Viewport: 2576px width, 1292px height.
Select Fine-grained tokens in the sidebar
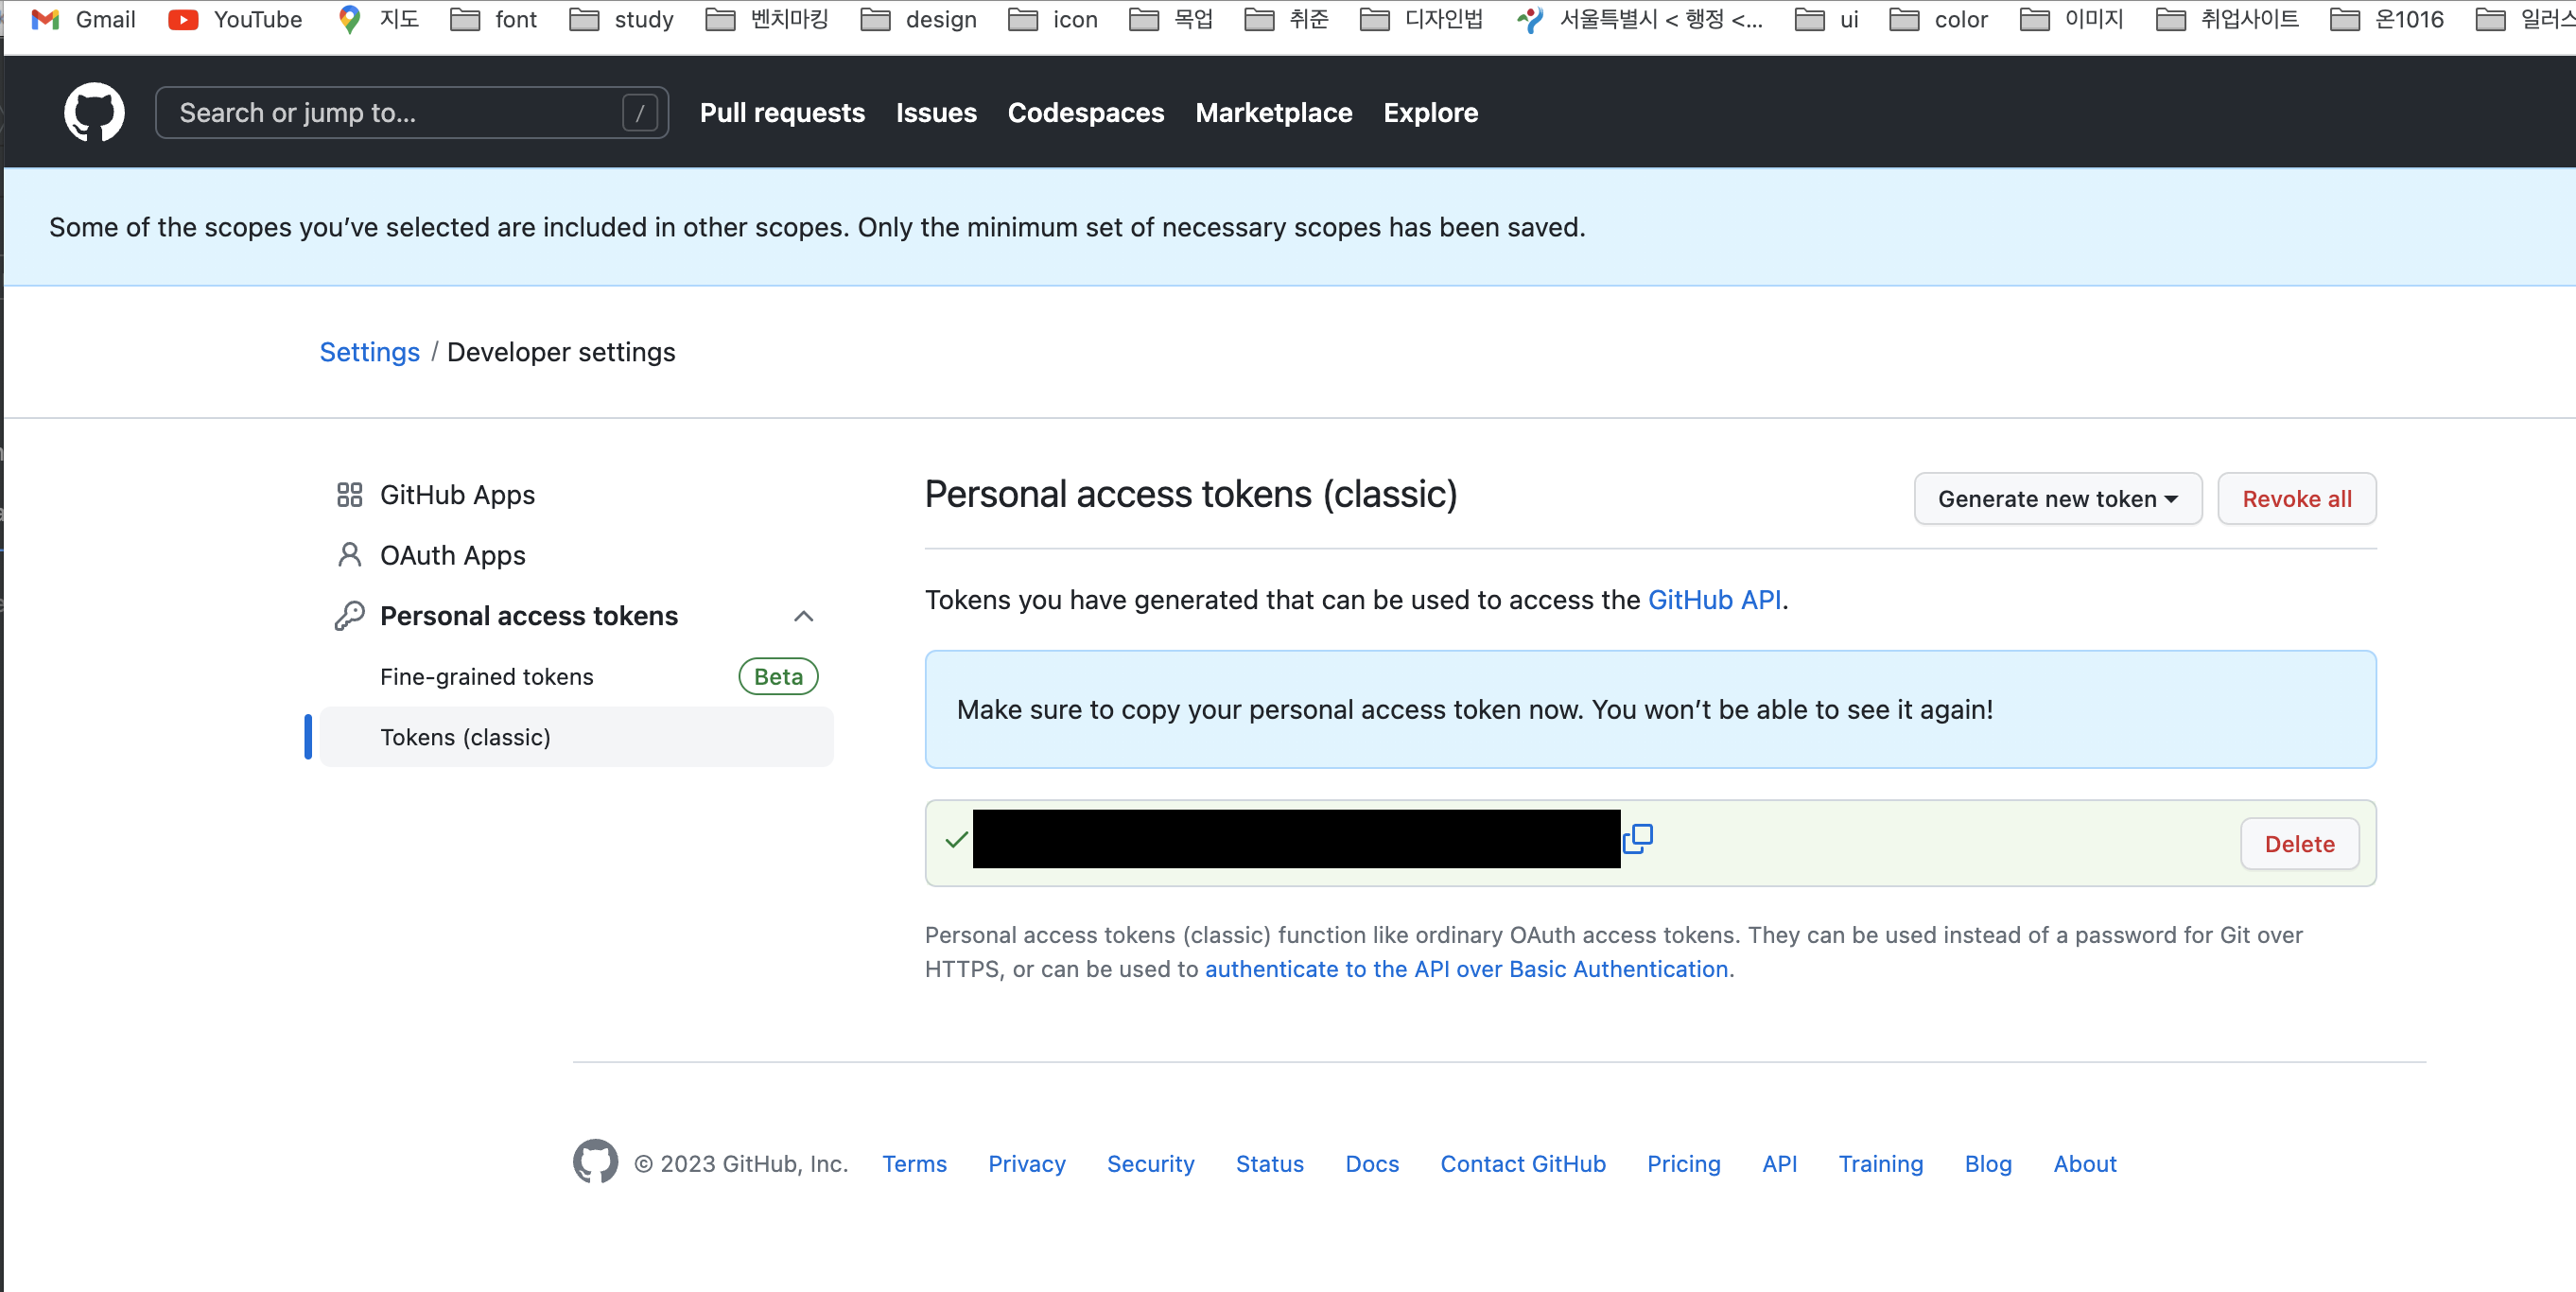tap(487, 677)
